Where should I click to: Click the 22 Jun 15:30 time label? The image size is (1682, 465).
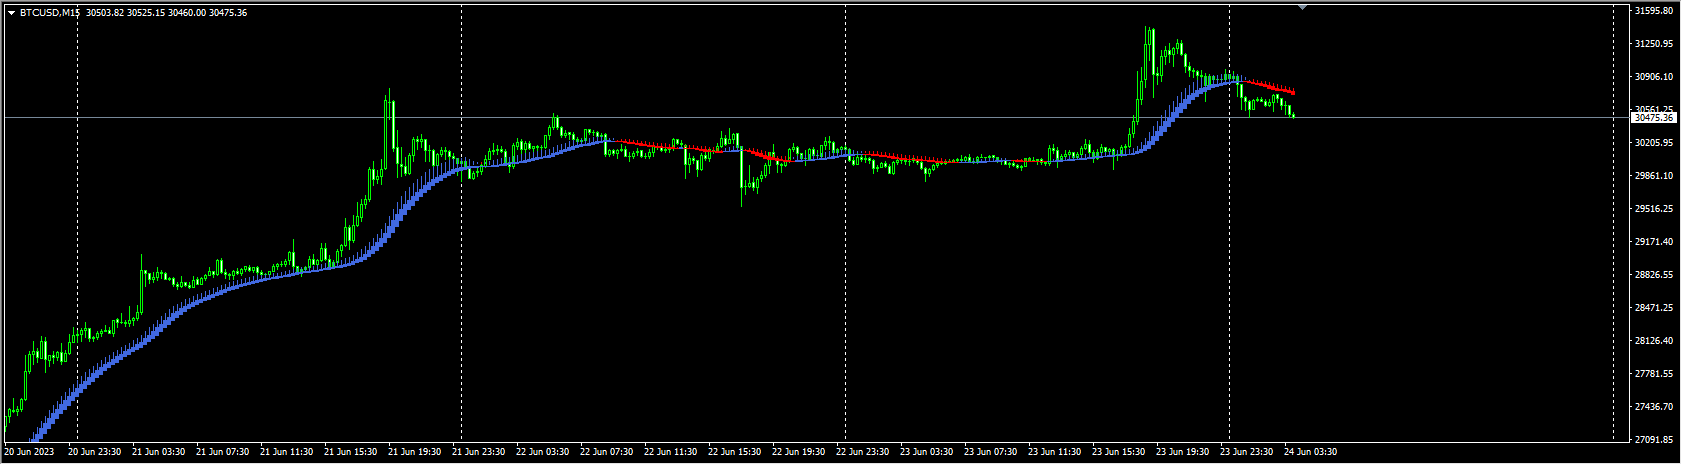point(734,452)
